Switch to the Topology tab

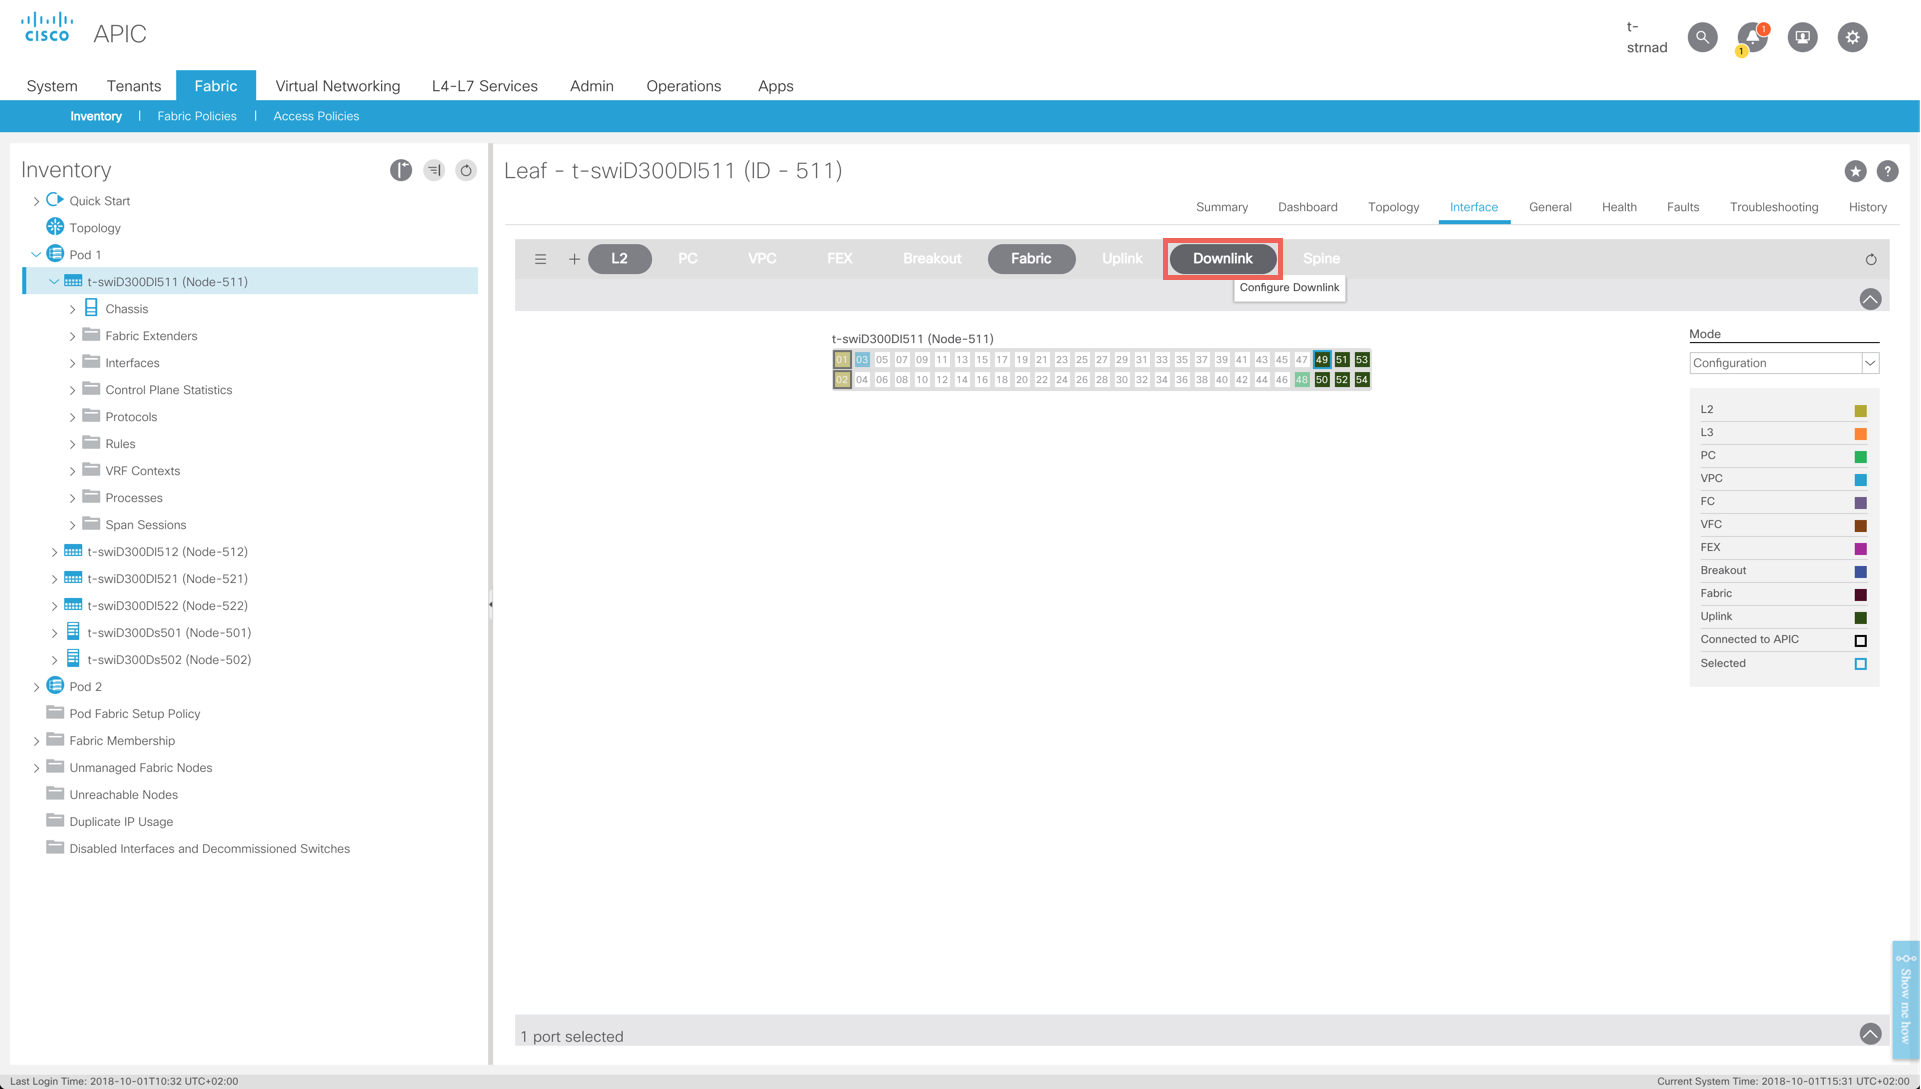[1393, 207]
